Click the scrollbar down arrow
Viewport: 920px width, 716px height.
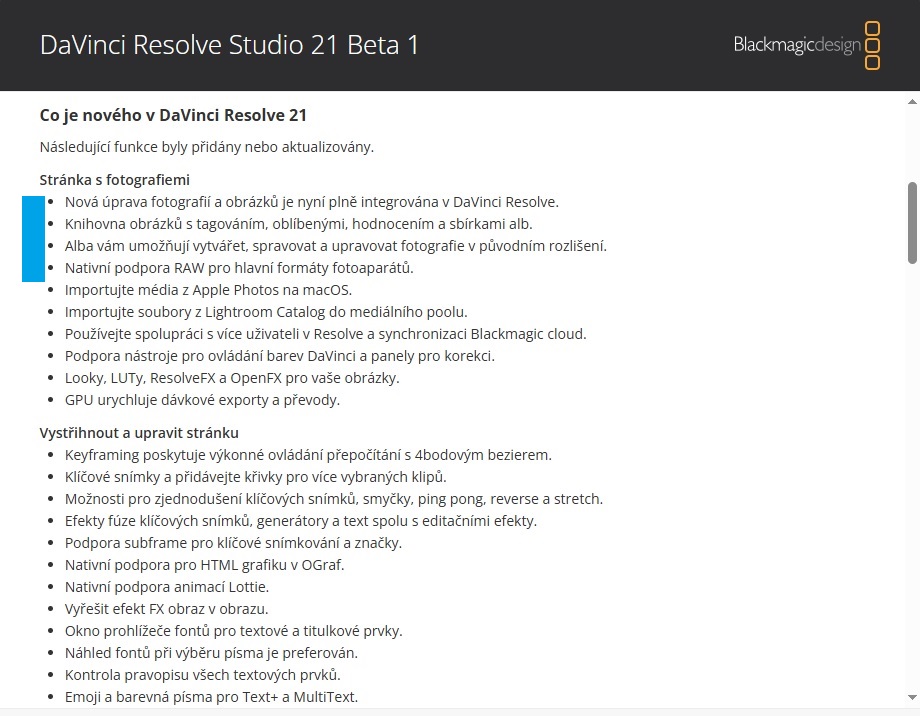(x=912, y=697)
